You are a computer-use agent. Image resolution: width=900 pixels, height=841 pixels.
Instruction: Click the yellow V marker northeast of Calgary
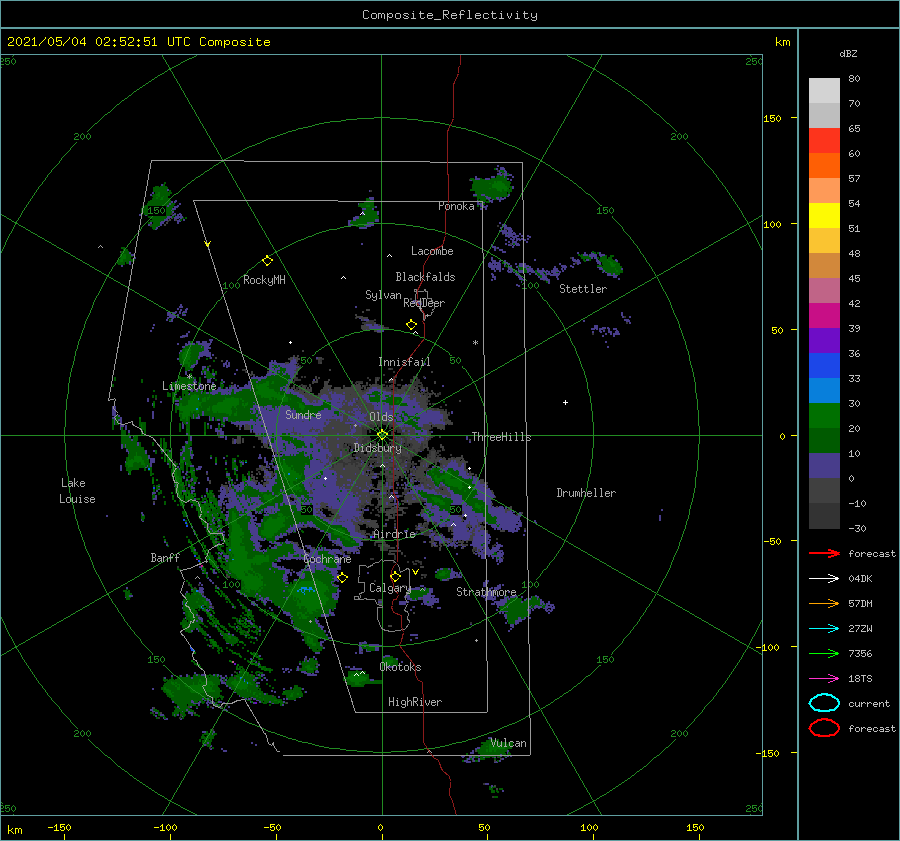click(415, 572)
